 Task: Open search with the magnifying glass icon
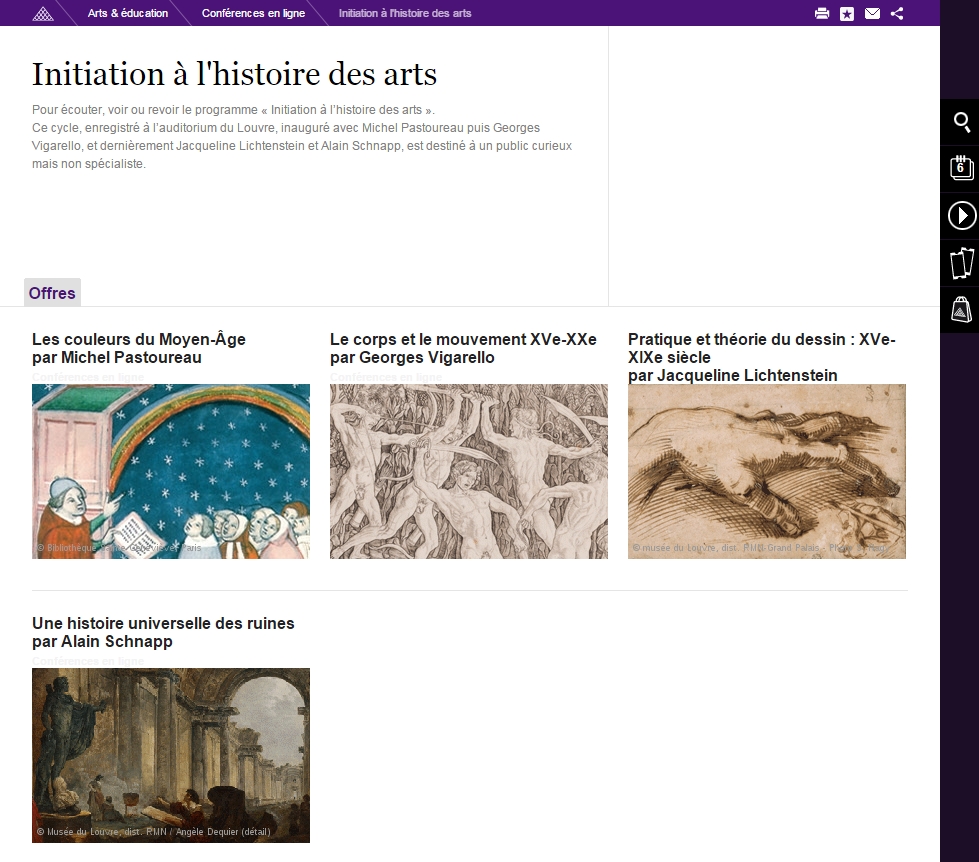(962, 122)
